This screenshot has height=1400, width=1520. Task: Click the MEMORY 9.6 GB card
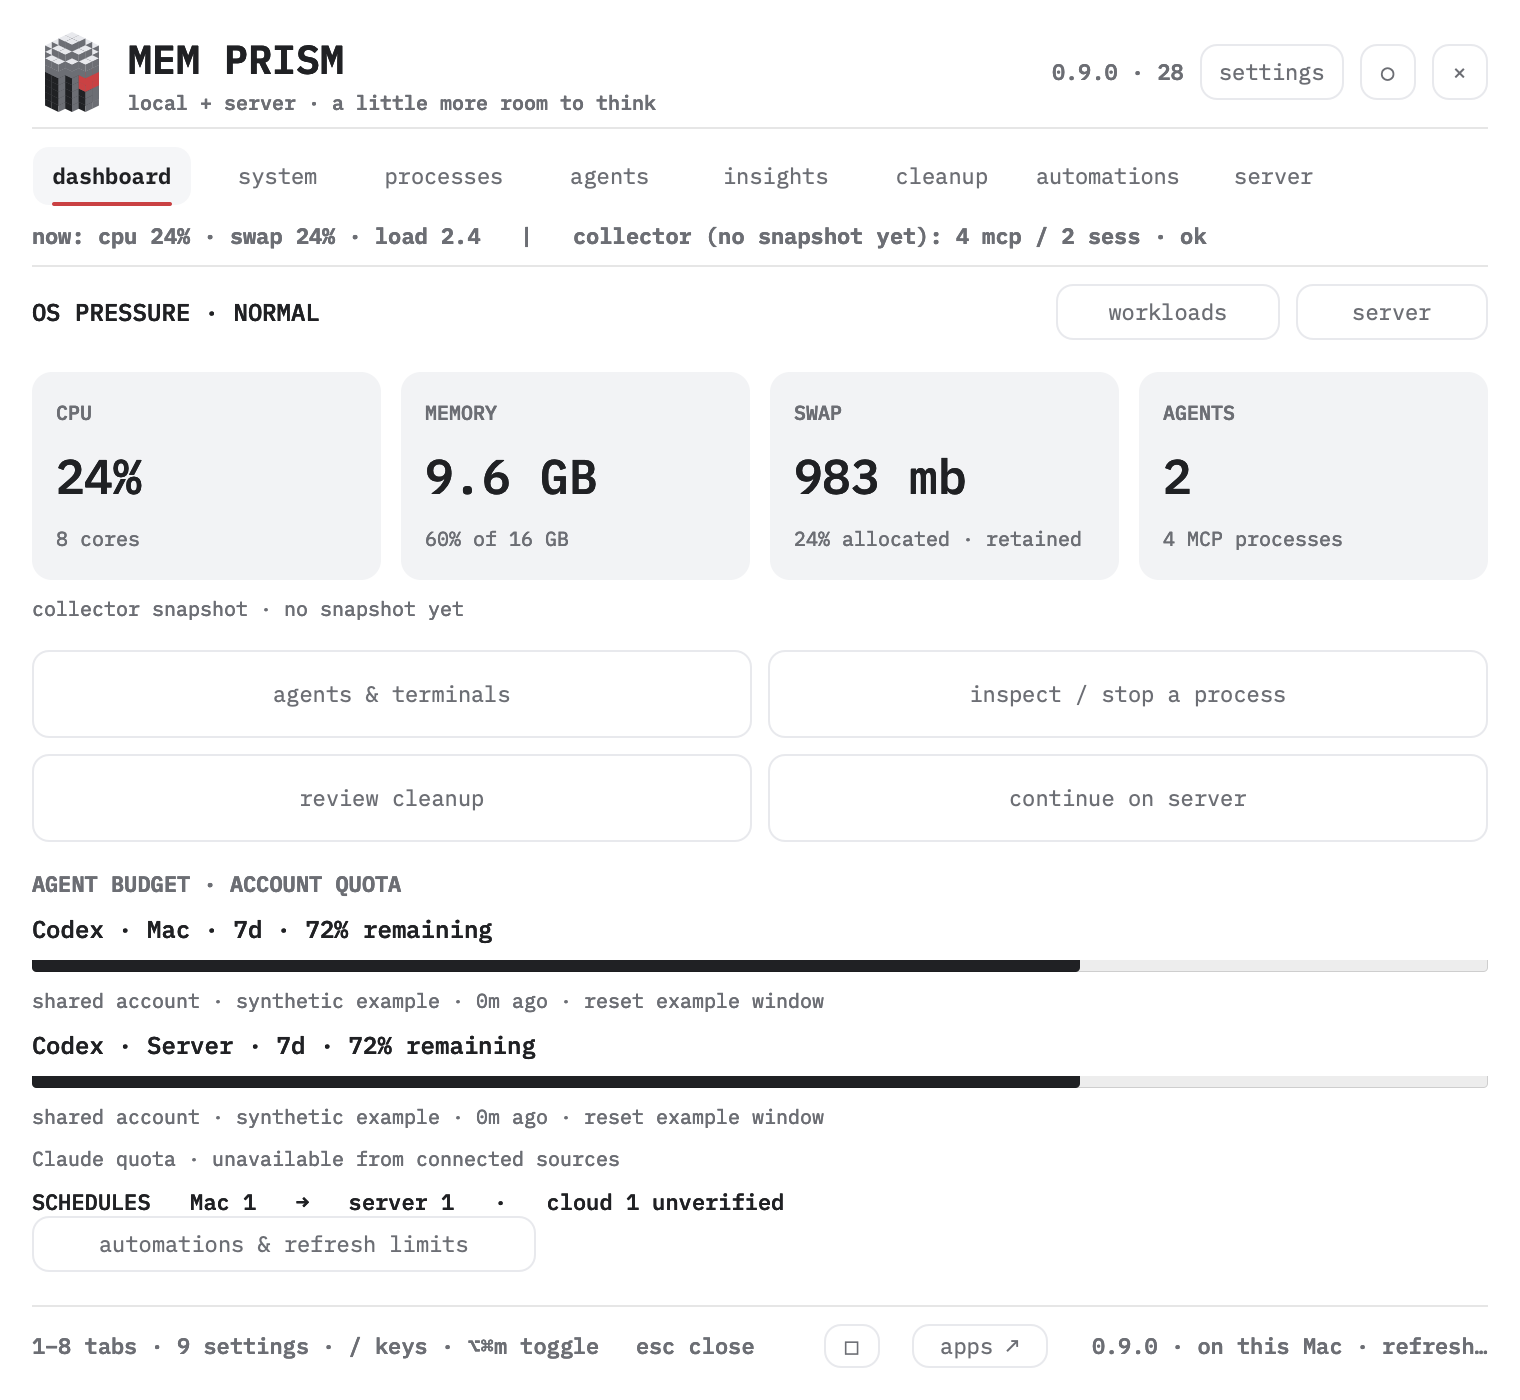576,476
